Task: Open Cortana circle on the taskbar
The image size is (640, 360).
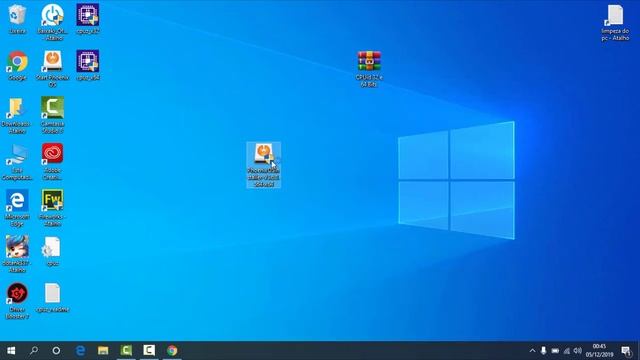Action: [56, 351]
